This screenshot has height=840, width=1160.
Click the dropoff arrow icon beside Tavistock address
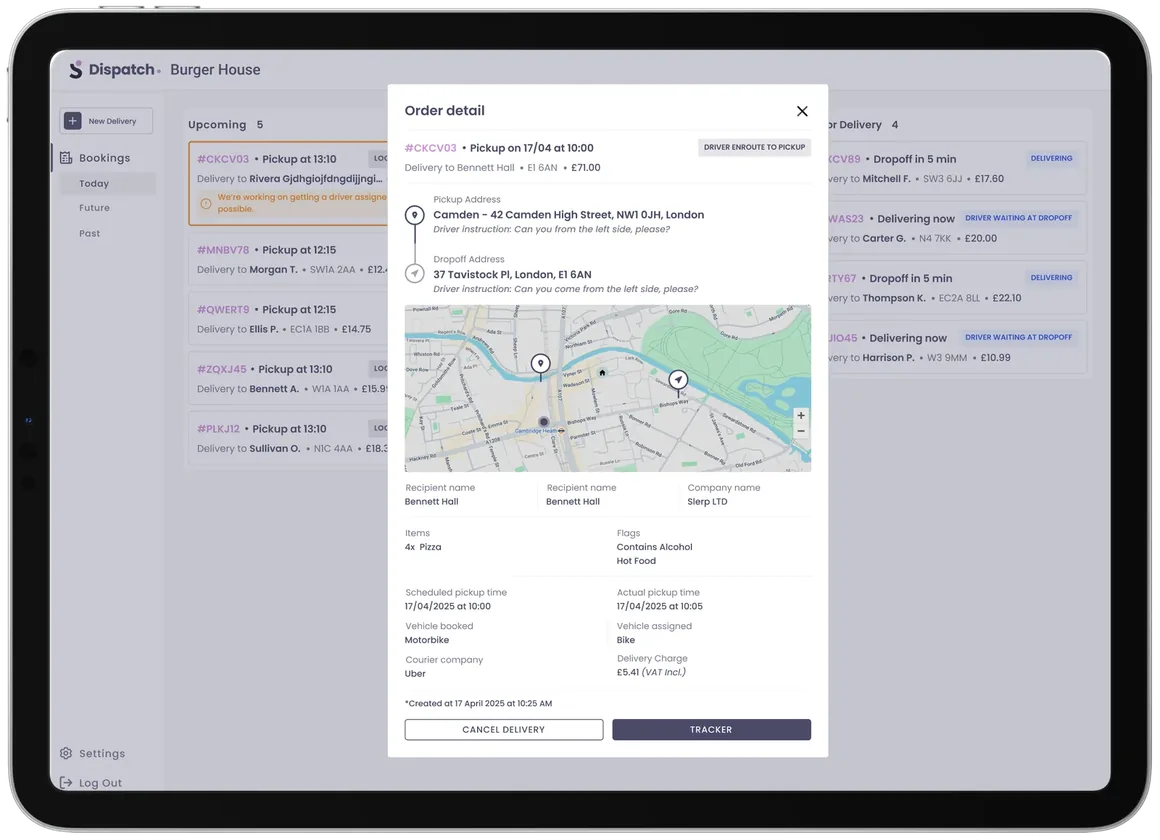[x=415, y=274]
